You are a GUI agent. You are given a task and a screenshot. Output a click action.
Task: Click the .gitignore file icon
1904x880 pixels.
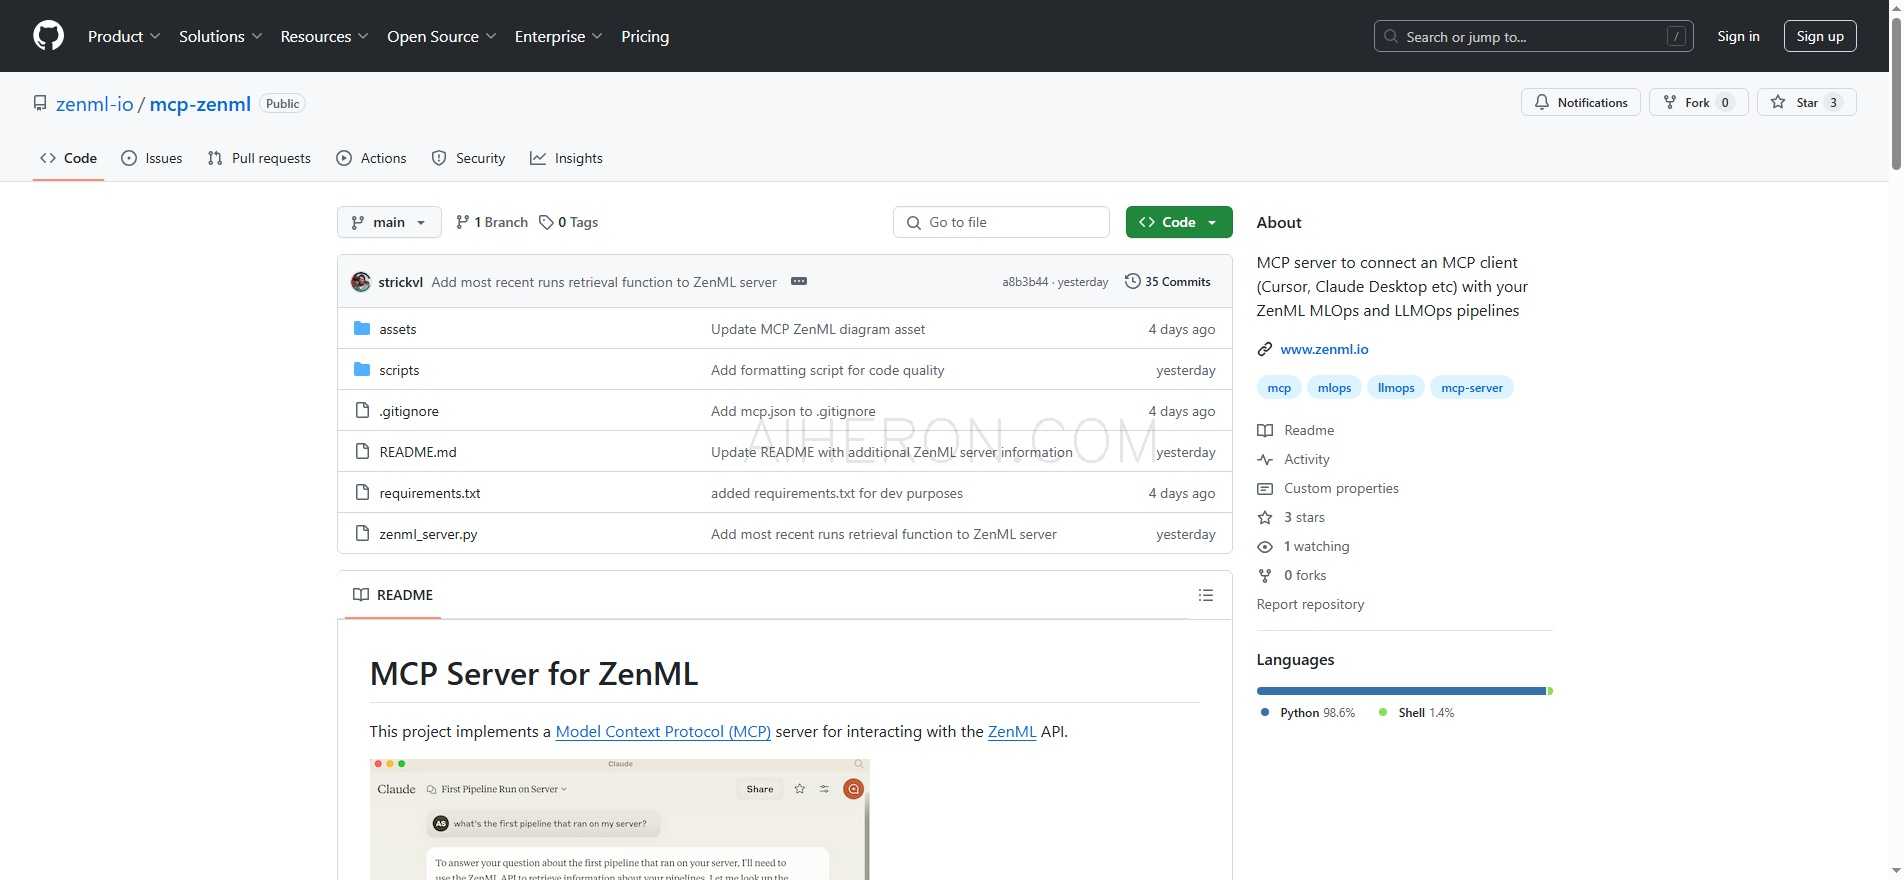point(362,410)
